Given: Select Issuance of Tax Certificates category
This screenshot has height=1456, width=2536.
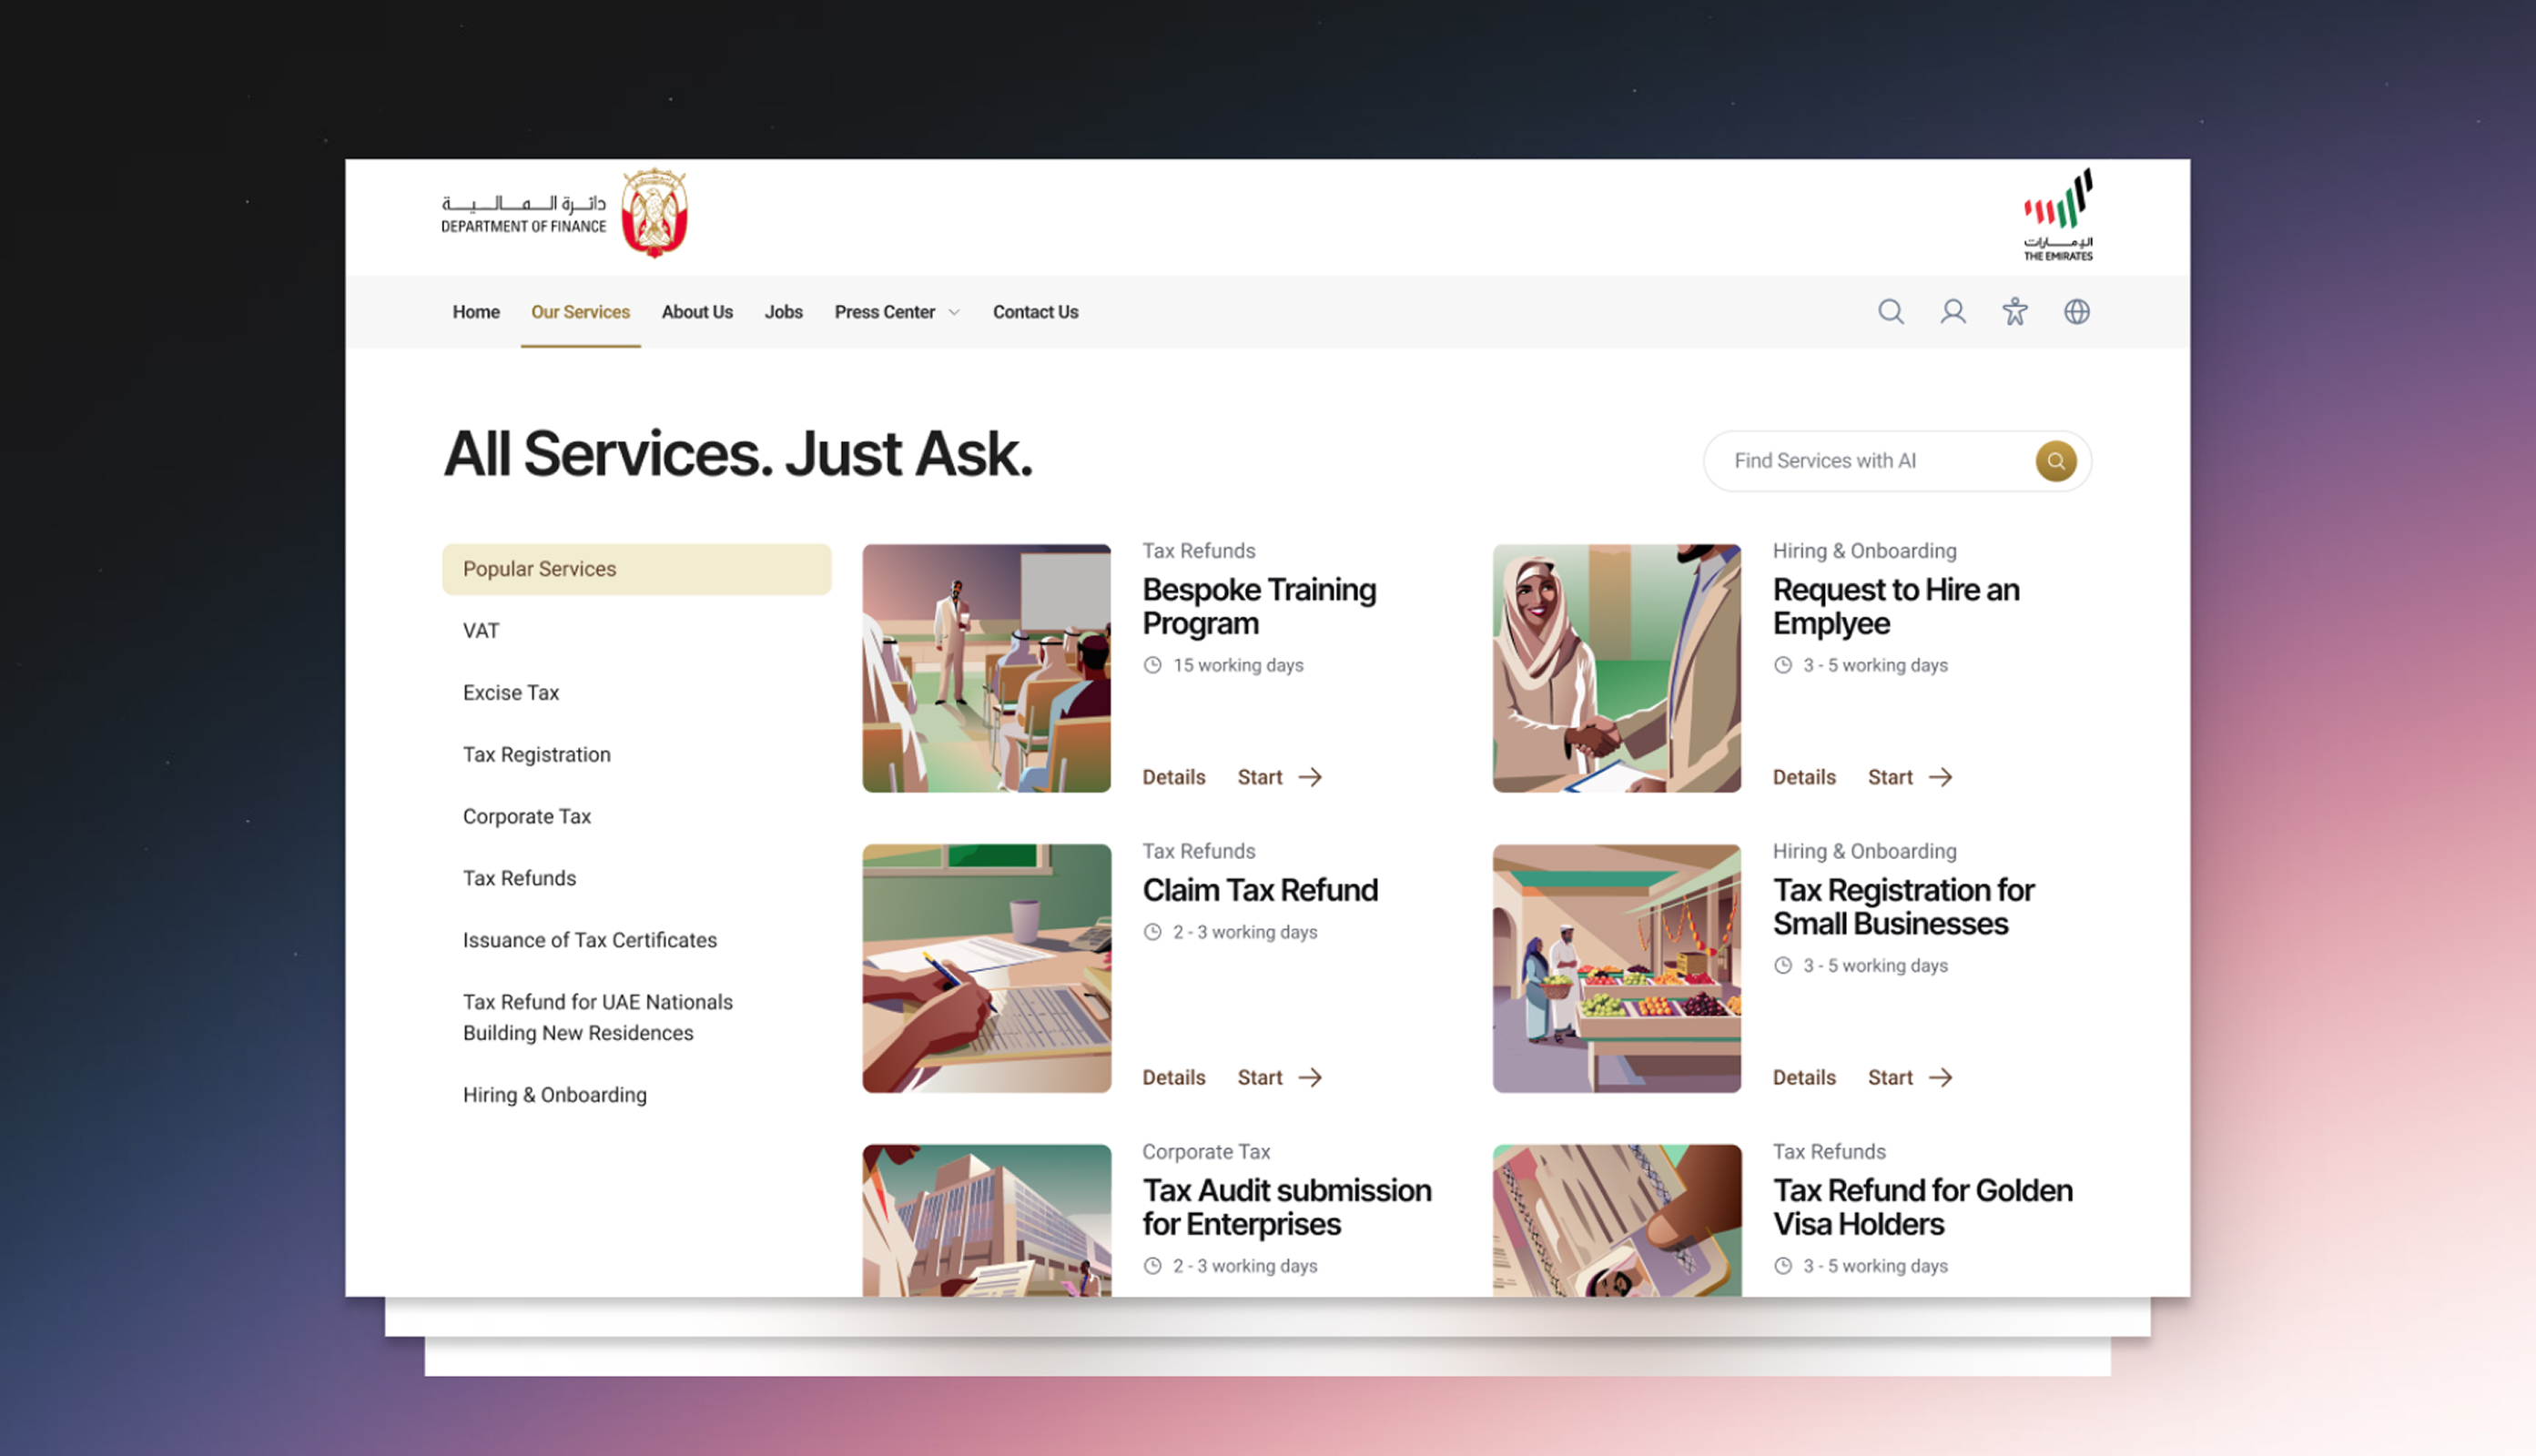Looking at the screenshot, I should 589,940.
